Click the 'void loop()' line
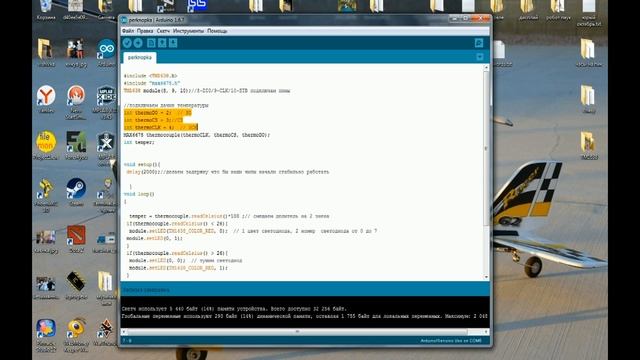Screen dimensions: 640x360 coord(139,194)
